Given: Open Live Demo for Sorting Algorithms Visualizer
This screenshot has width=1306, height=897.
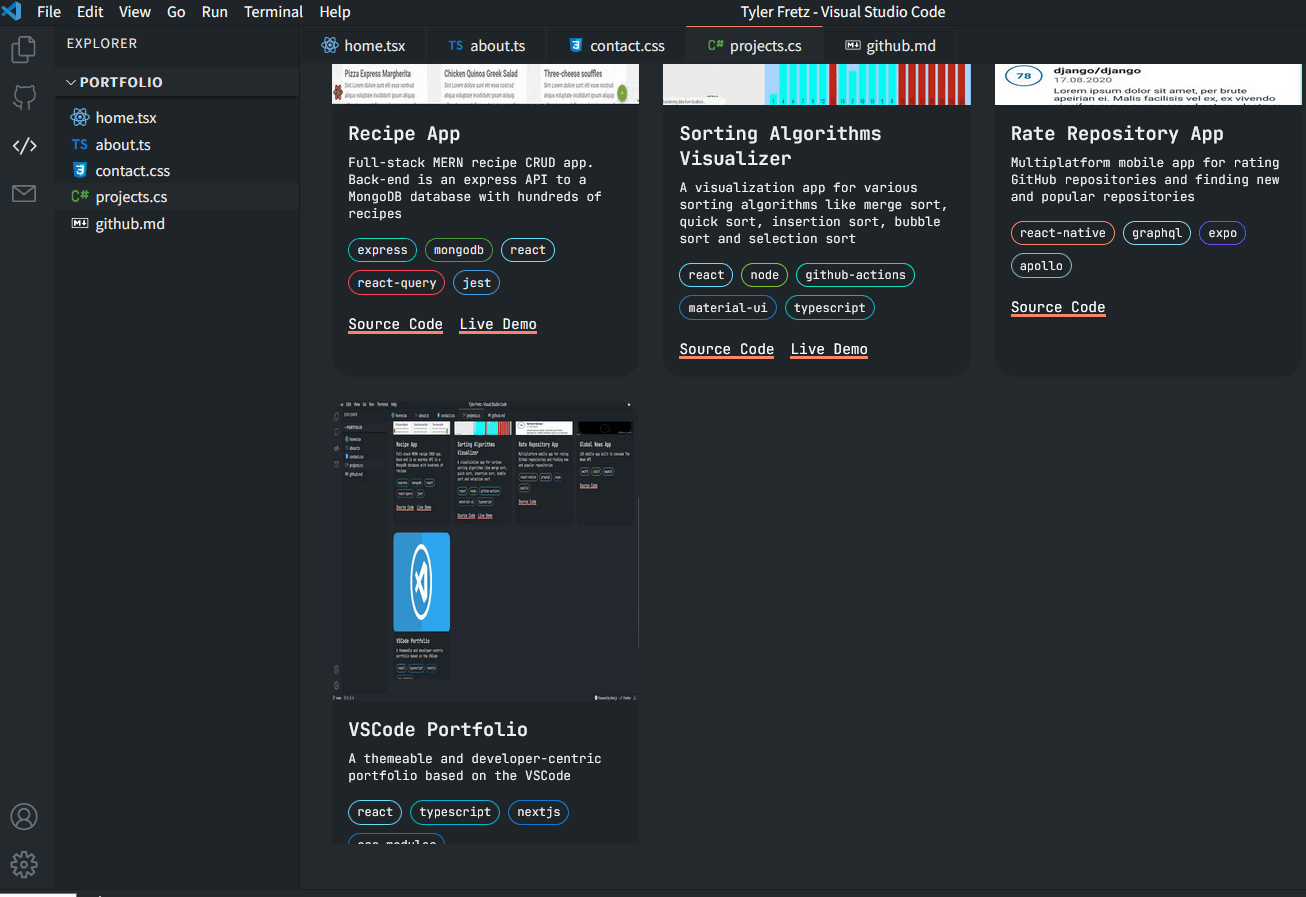Looking at the screenshot, I should coord(828,348).
